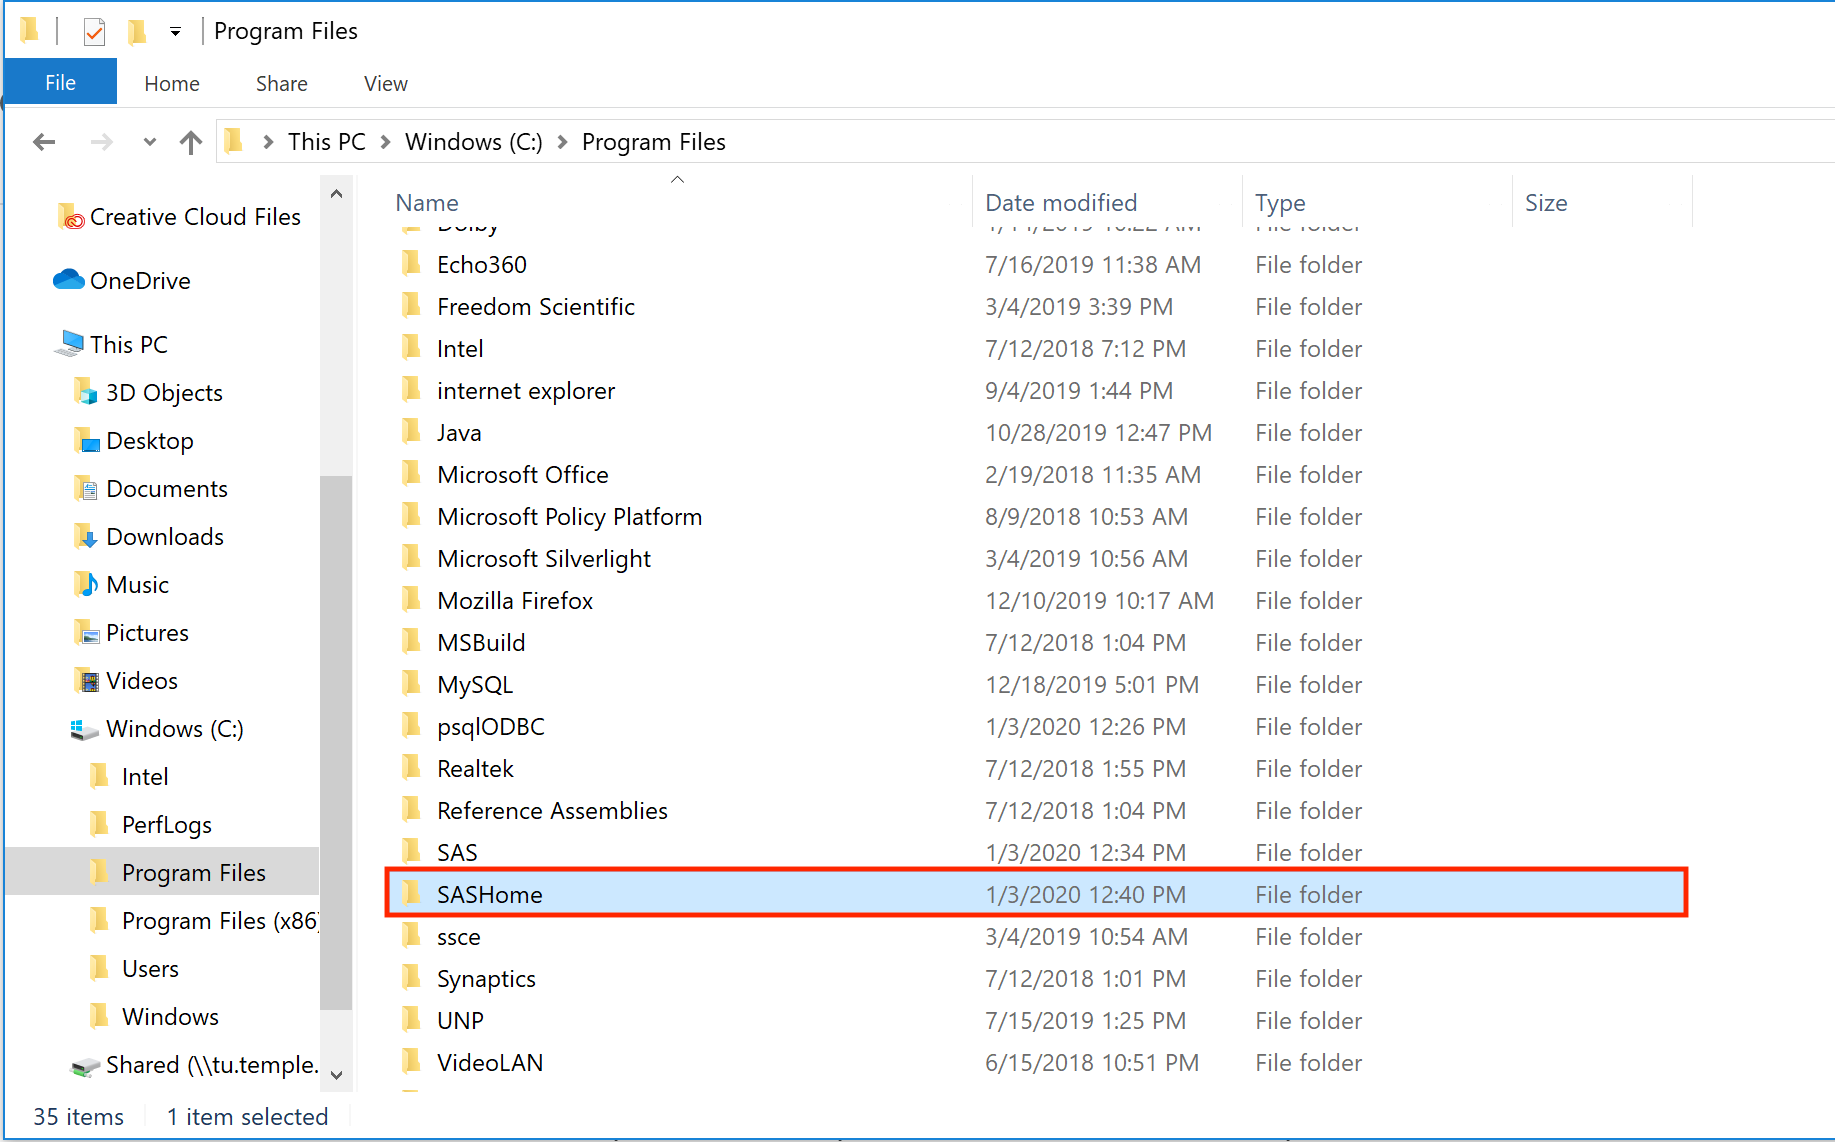This screenshot has width=1835, height=1142.
Task: Sort by the Name column header
Action: [x=427, y=203]
